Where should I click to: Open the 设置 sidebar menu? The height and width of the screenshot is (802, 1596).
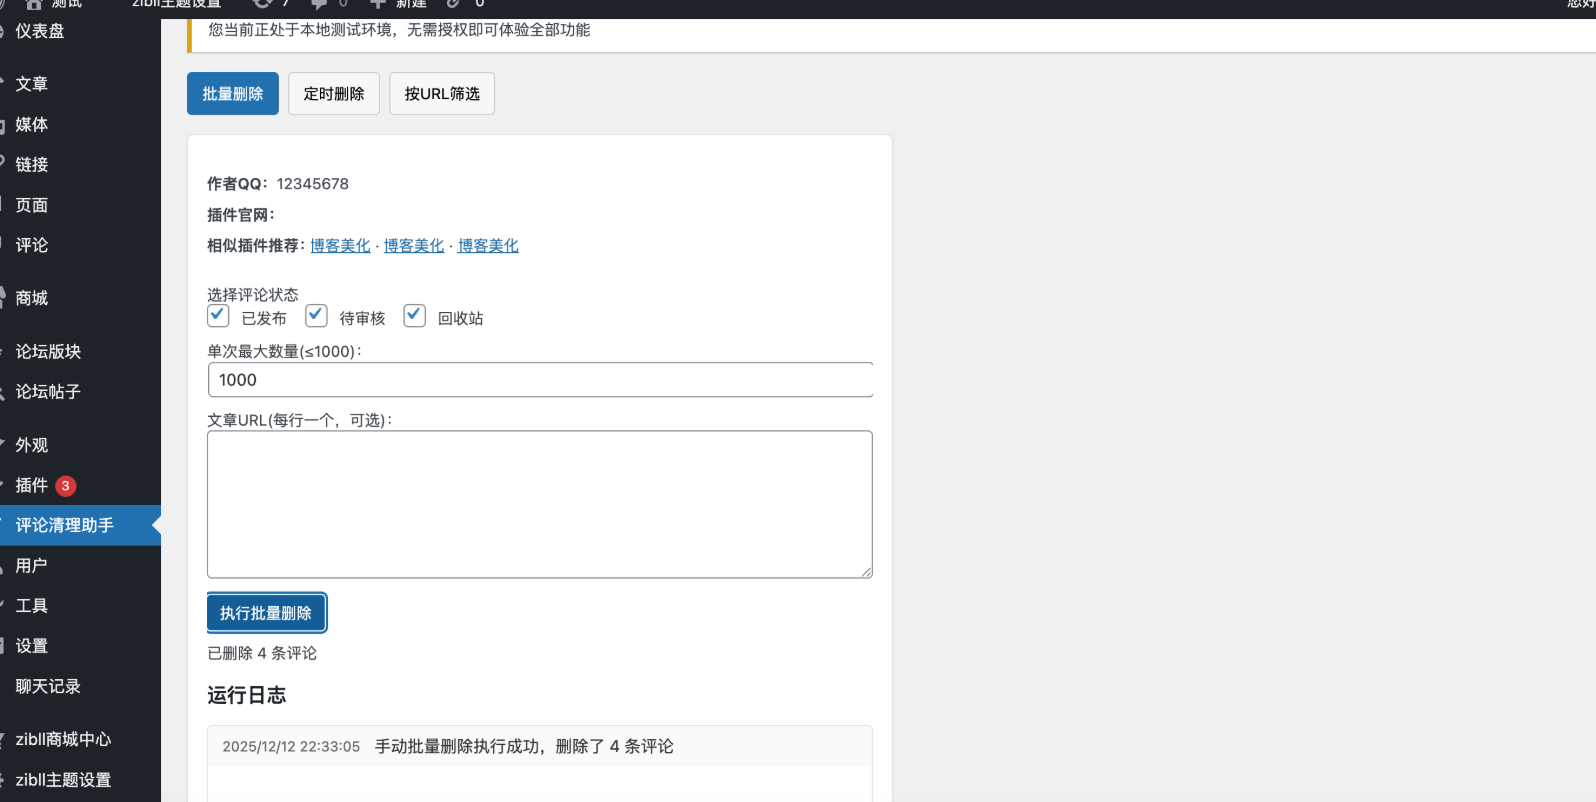pyautogui.click(x=80, y=646)
